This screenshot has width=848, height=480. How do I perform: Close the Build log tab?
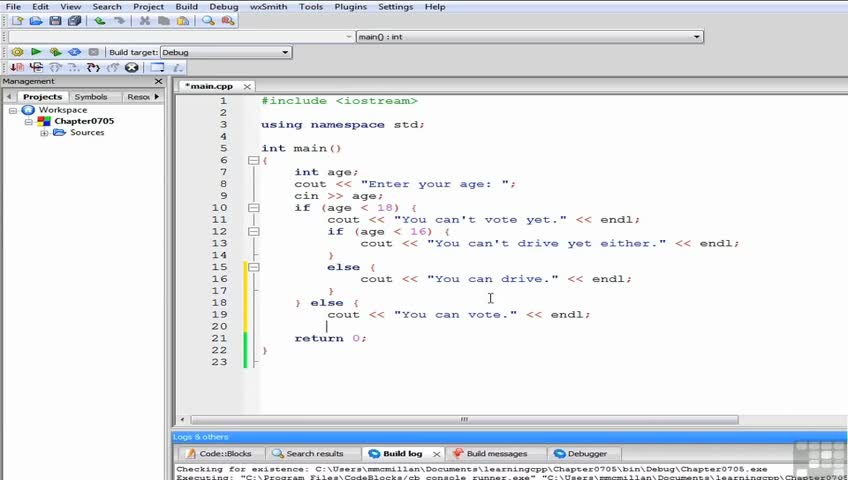[x=436, y=454]
